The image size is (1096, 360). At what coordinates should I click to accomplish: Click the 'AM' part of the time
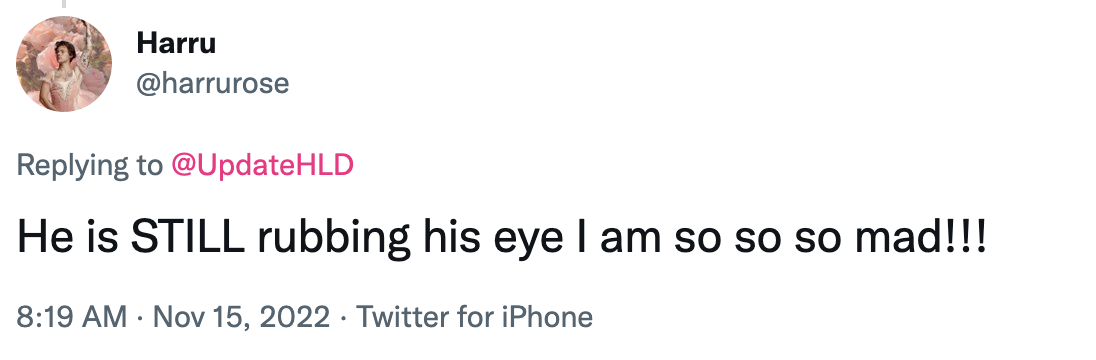pos(103,317)
